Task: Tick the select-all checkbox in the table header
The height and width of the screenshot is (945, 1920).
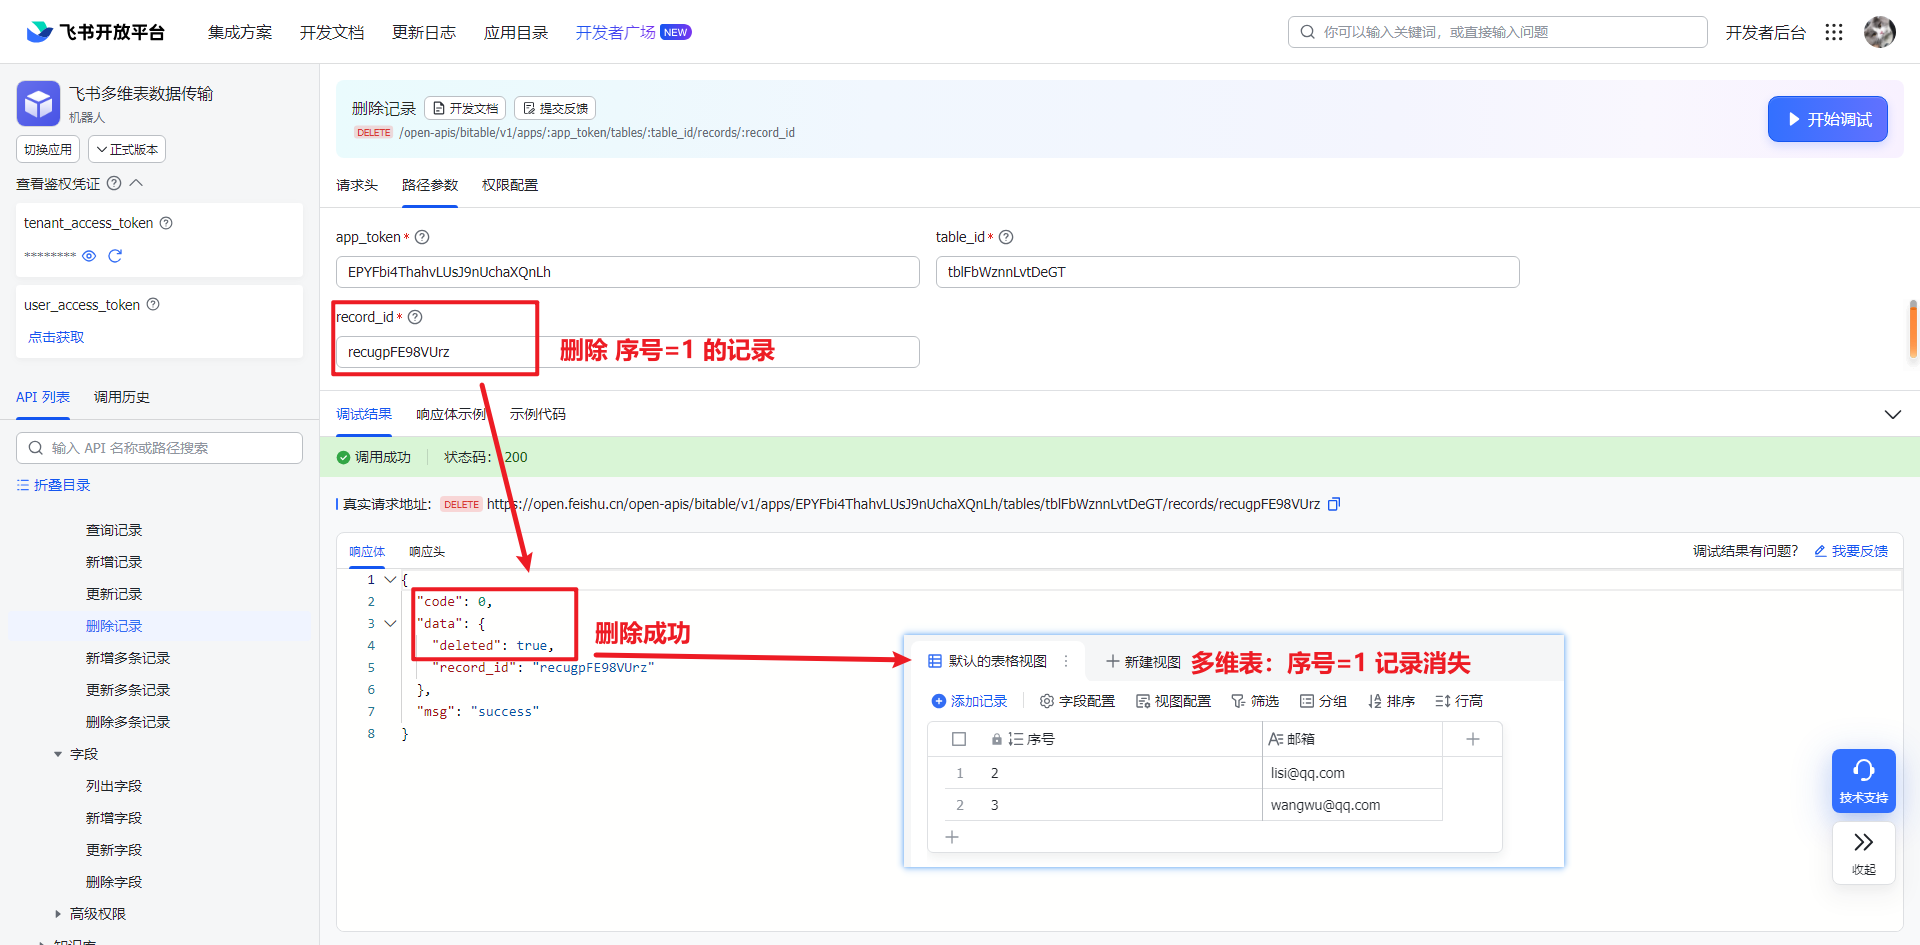Action: click(959, 739)
